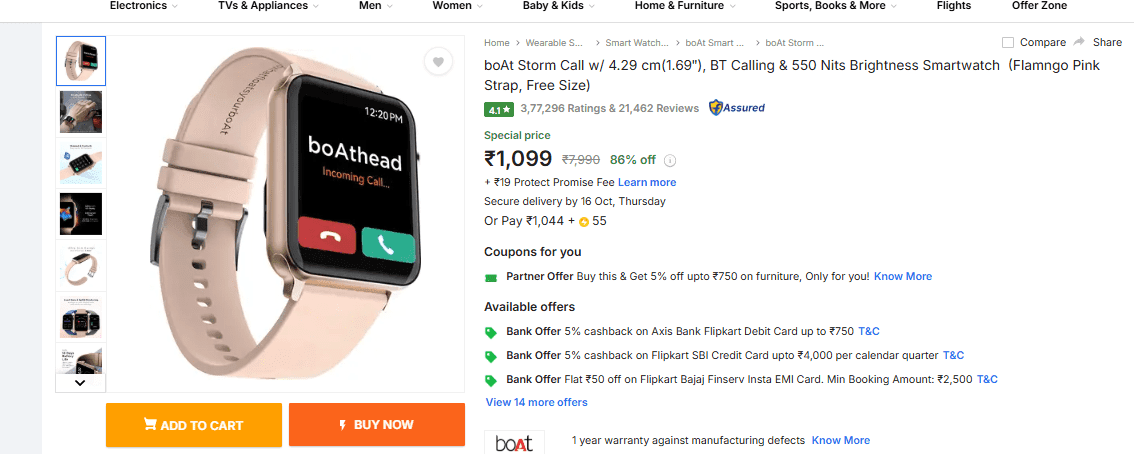The width and height of the screenshot is (1134, 454).
Task: Click Learn more for Protect Promise Fee
Action: (x=647, y=182)
